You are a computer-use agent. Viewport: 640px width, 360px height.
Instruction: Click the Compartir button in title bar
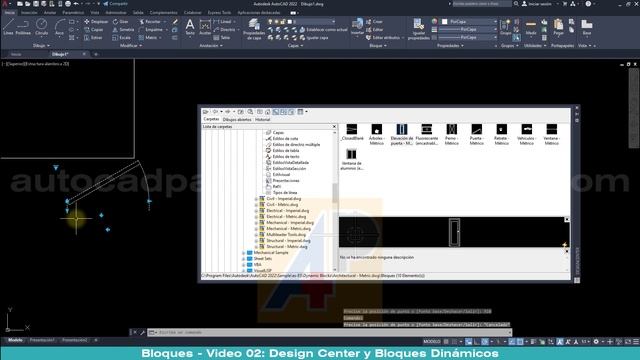pyautogui.click(x=116, y=4)
